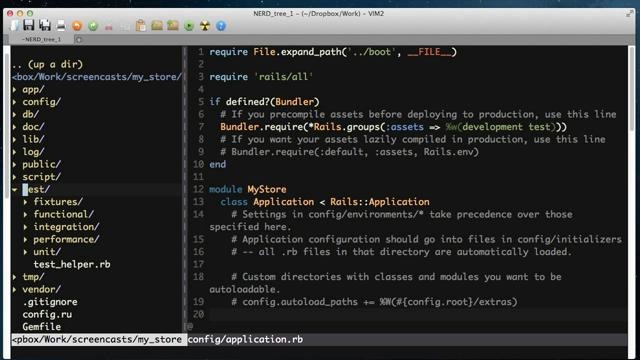Expand the unit/ subfolder arrow

26,252
